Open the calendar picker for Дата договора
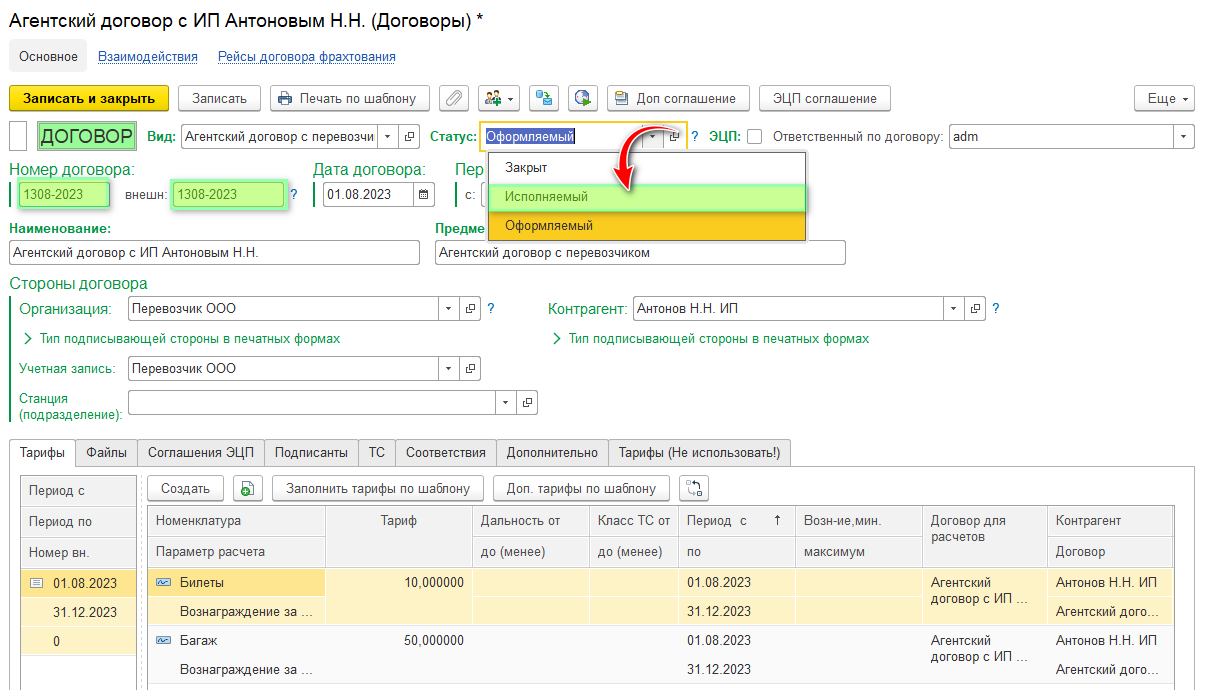Viewport: 1212px width, 690px height. click(424, 195)
